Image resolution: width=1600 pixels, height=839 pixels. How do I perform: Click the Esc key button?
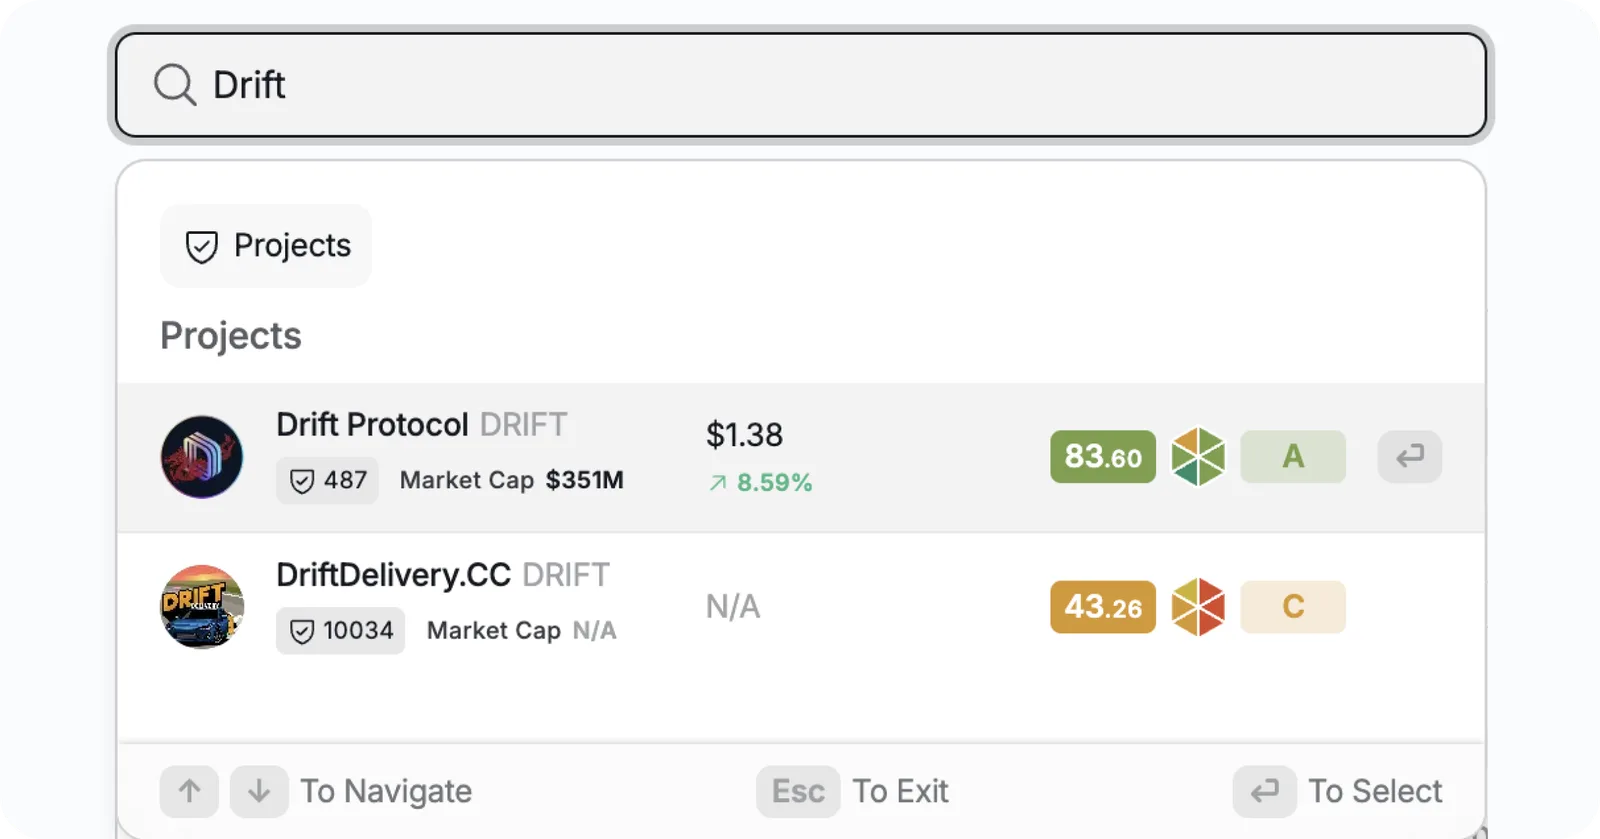coord(798,792)
